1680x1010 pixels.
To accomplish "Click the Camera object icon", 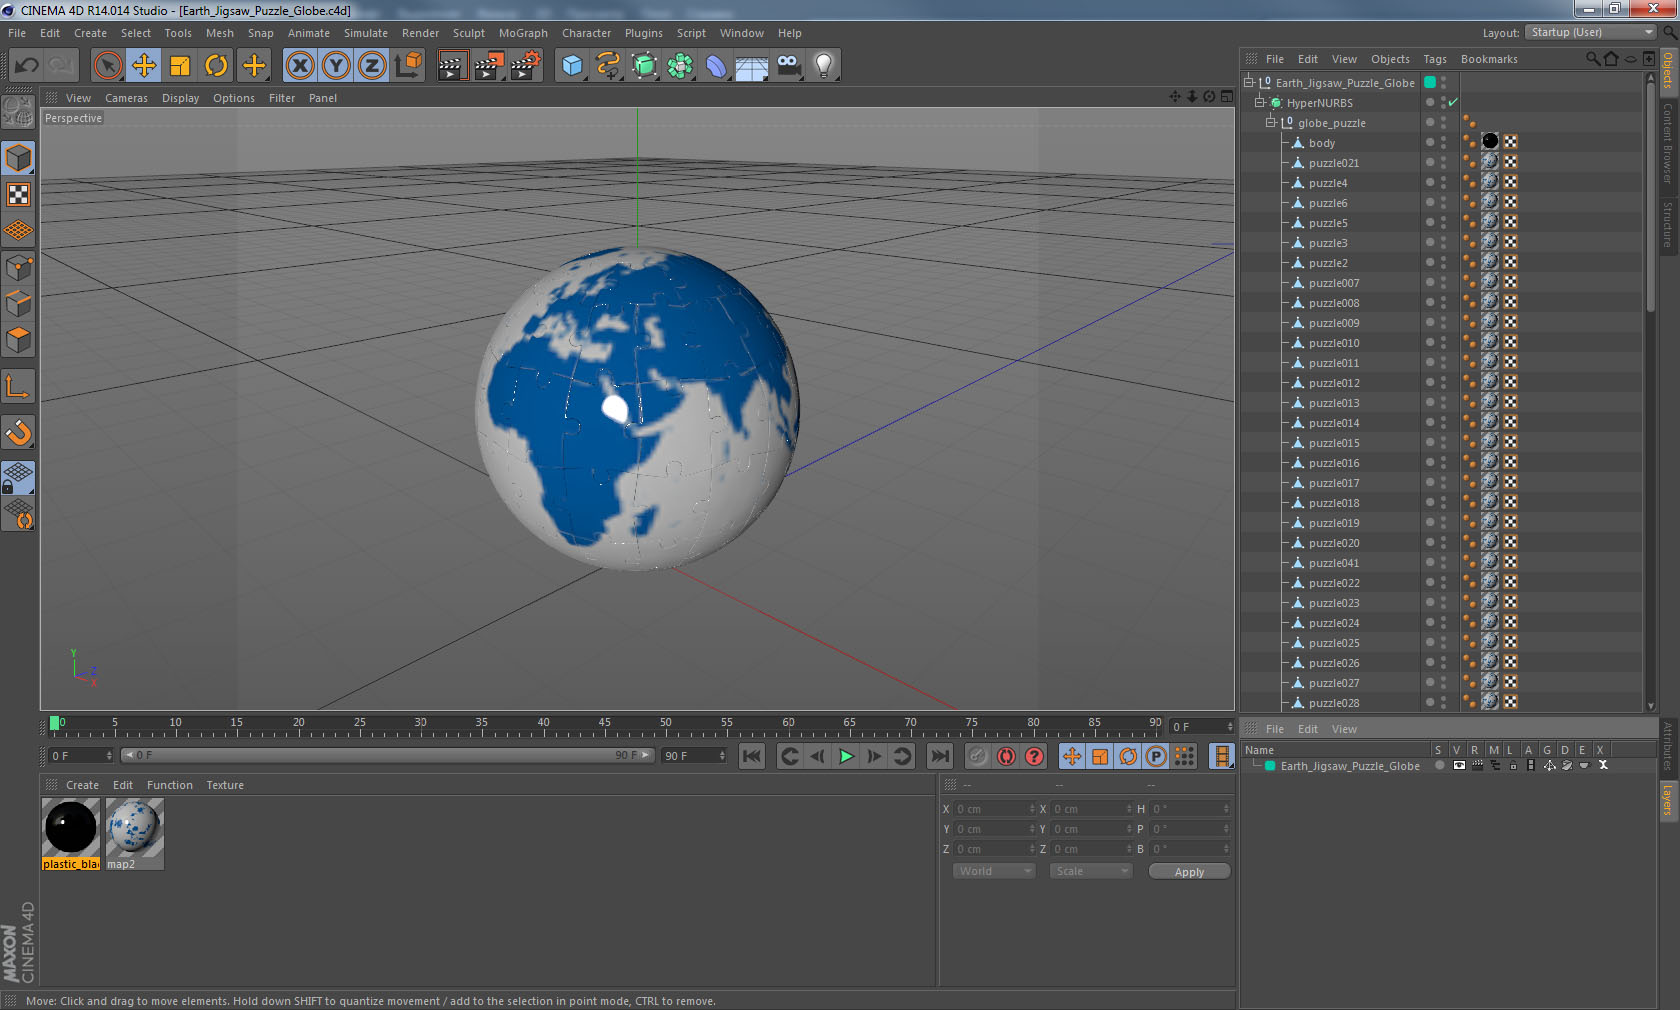I will tap(788, 66).
